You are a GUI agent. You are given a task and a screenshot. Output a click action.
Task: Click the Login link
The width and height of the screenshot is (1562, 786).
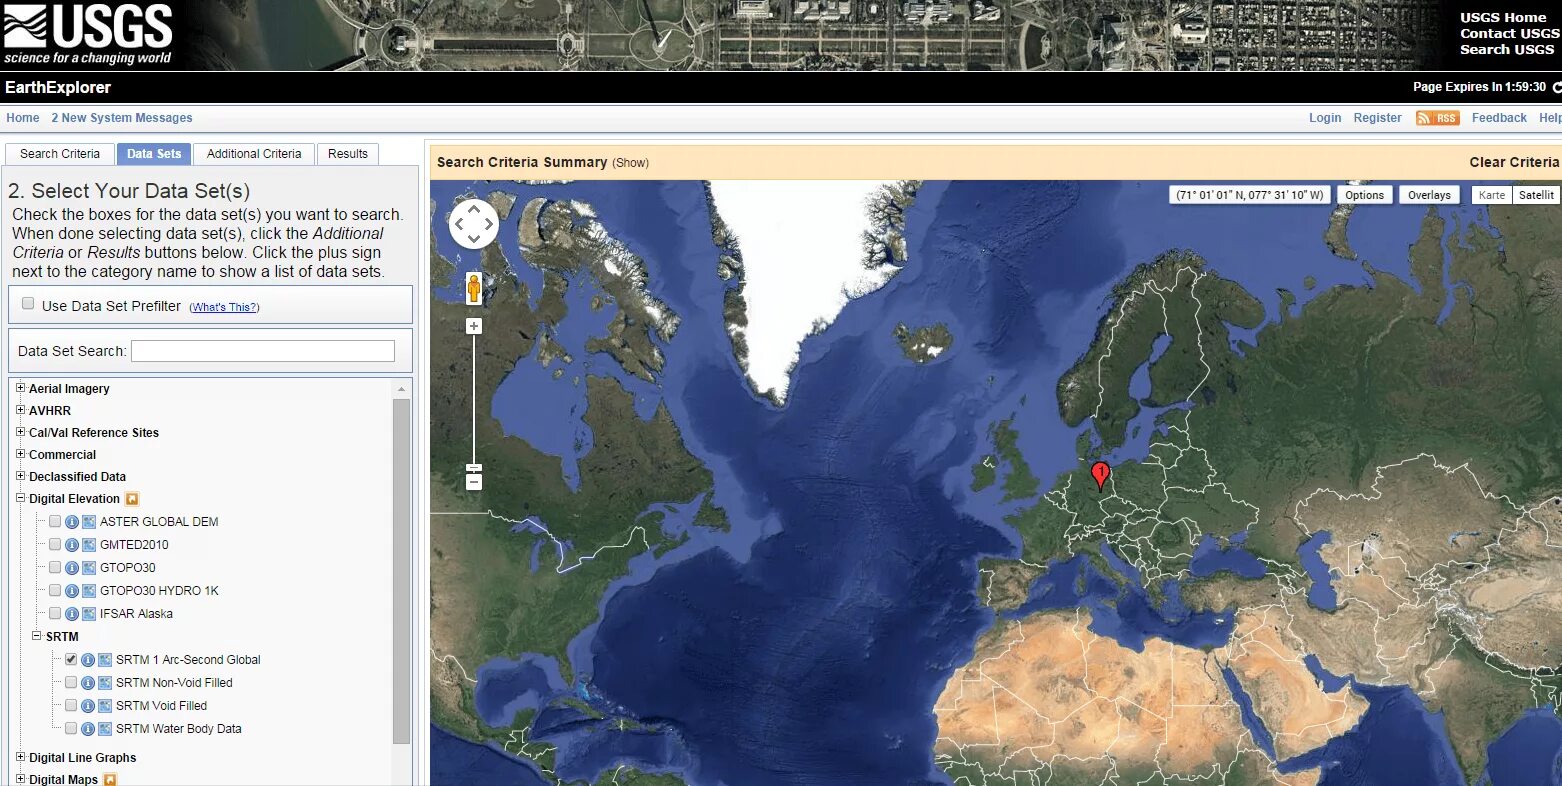(1325, 118)
